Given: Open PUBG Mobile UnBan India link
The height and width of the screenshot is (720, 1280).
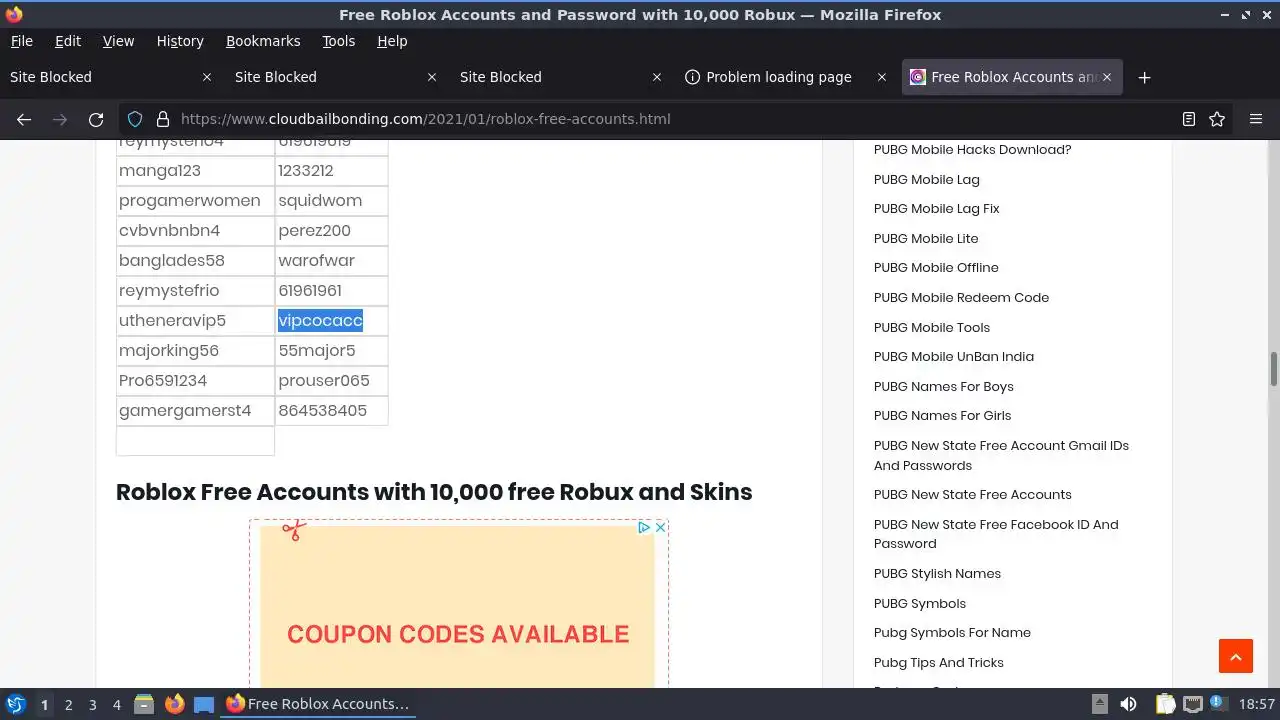Looking at the screenshot, I should tap(954, 357).
